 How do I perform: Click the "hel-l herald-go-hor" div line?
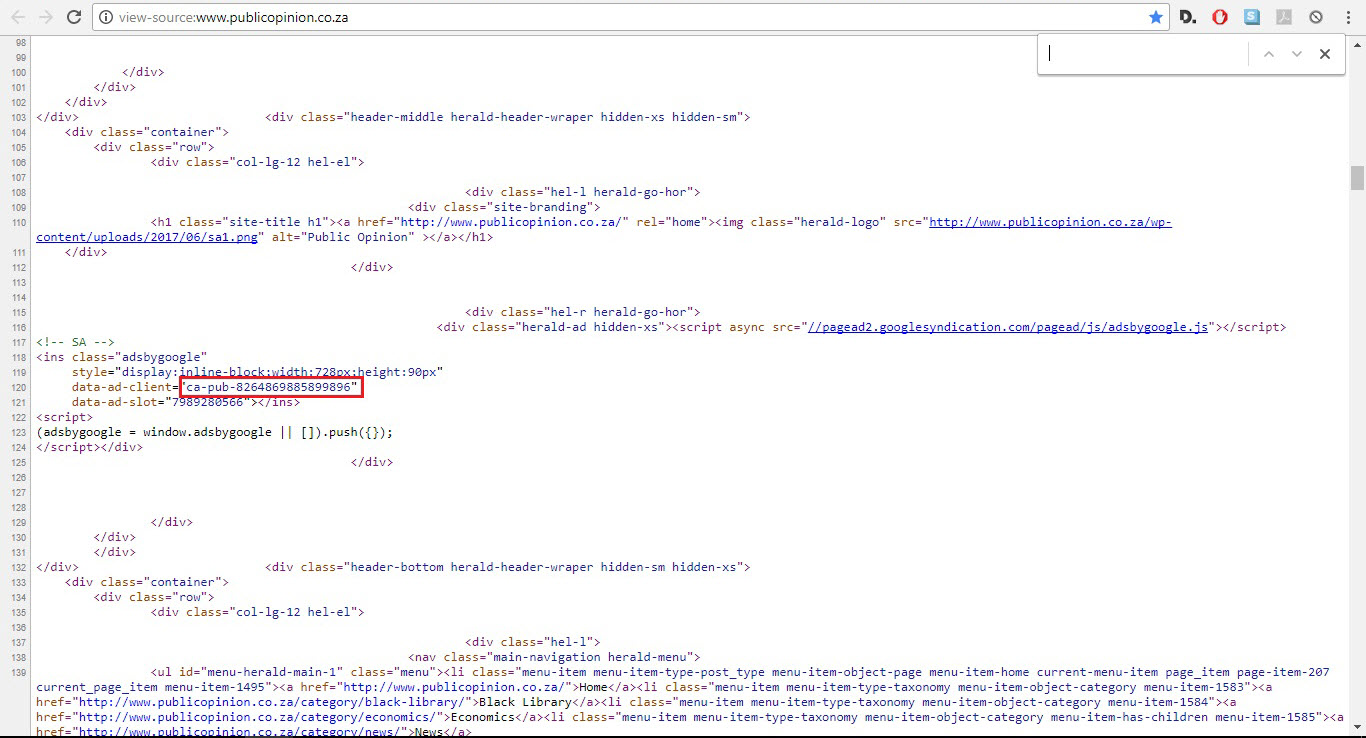(583, 192)
